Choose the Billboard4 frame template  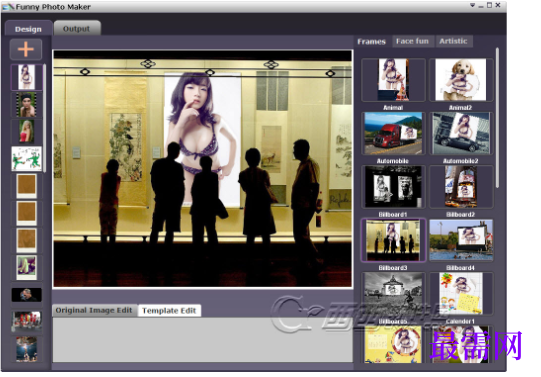click(x=461, y=240)
